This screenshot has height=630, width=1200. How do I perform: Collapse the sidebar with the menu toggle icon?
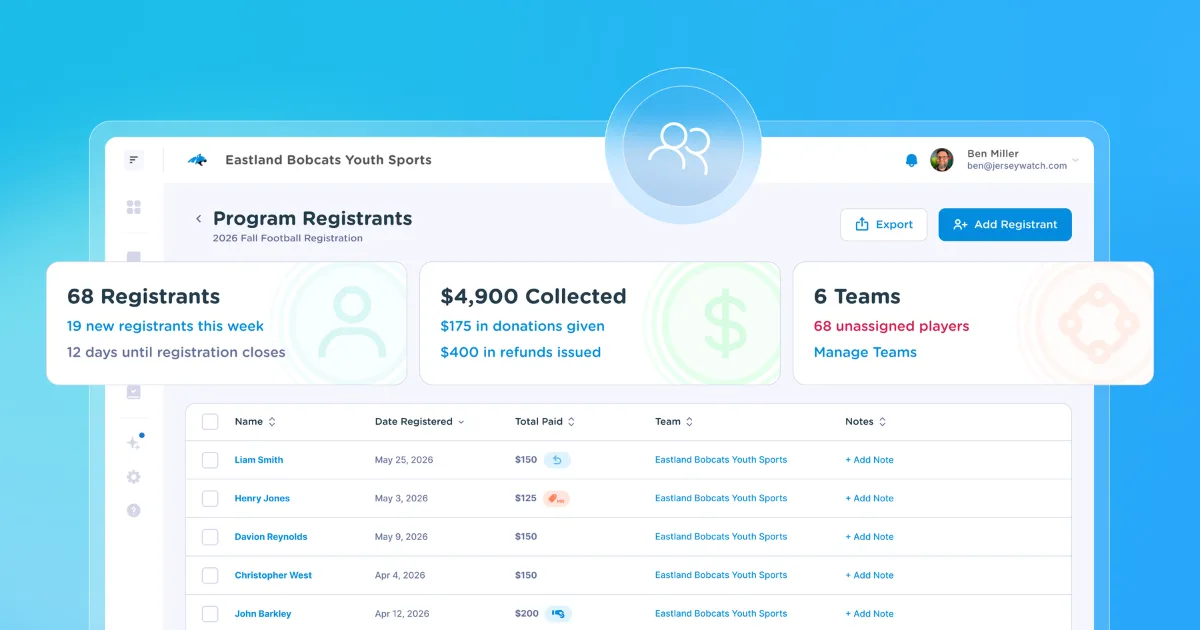(134, 160)
